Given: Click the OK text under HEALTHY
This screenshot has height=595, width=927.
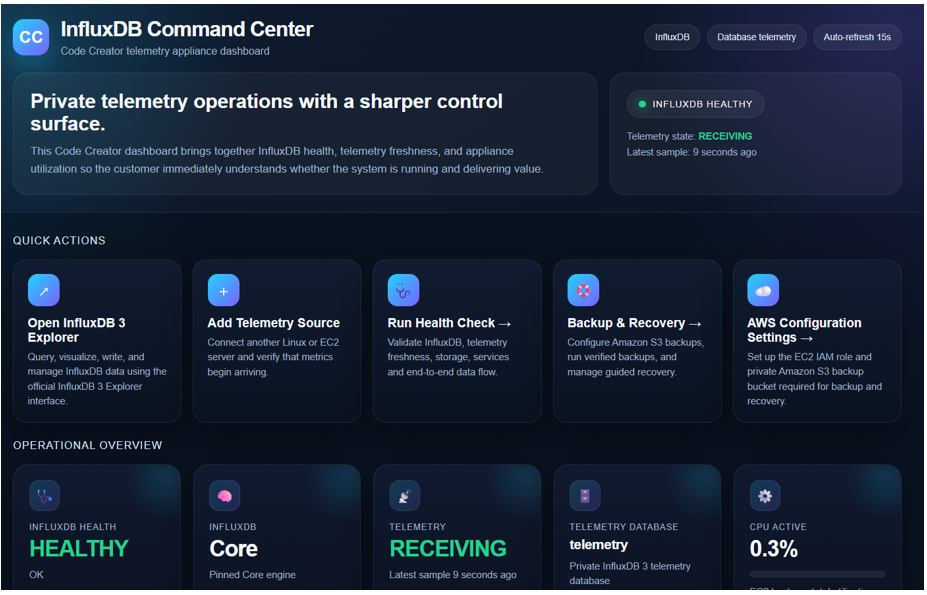Looking at the screenshot, I should (36, 575).
